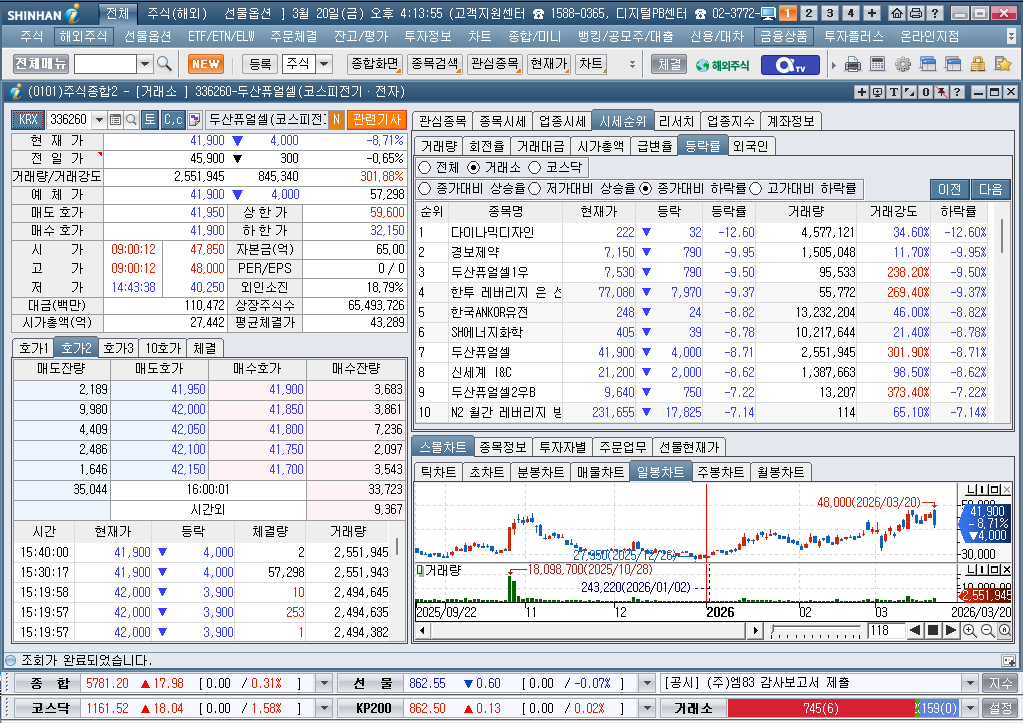Viewport: 1023px width, 723px height.
Task: Open help question-mark icon in title bar
Action: click(x=934, y=13)
